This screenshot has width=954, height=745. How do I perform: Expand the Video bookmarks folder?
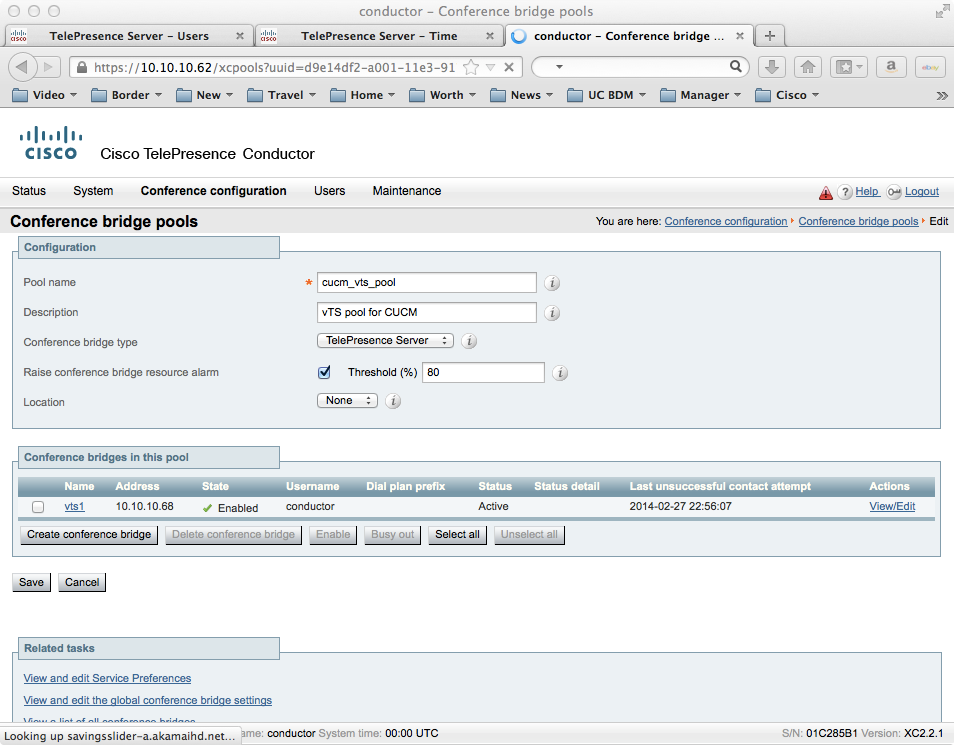[44, 95]
